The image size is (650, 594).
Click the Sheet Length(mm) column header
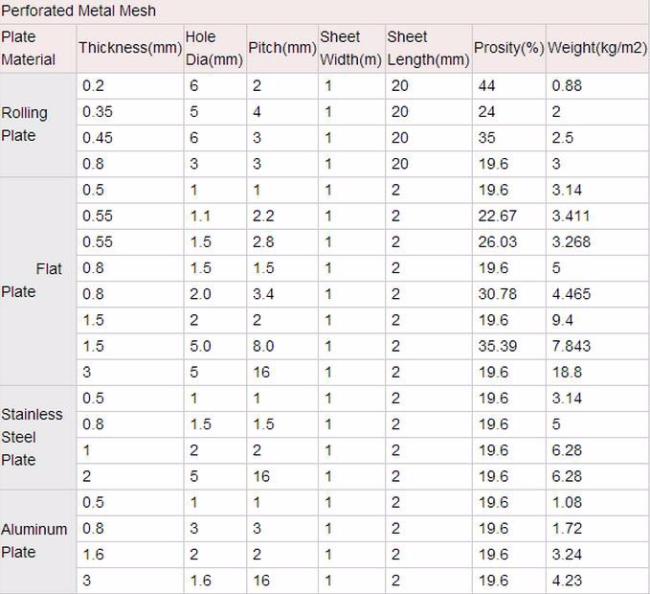pyautogui.click(x=428, y=48)
